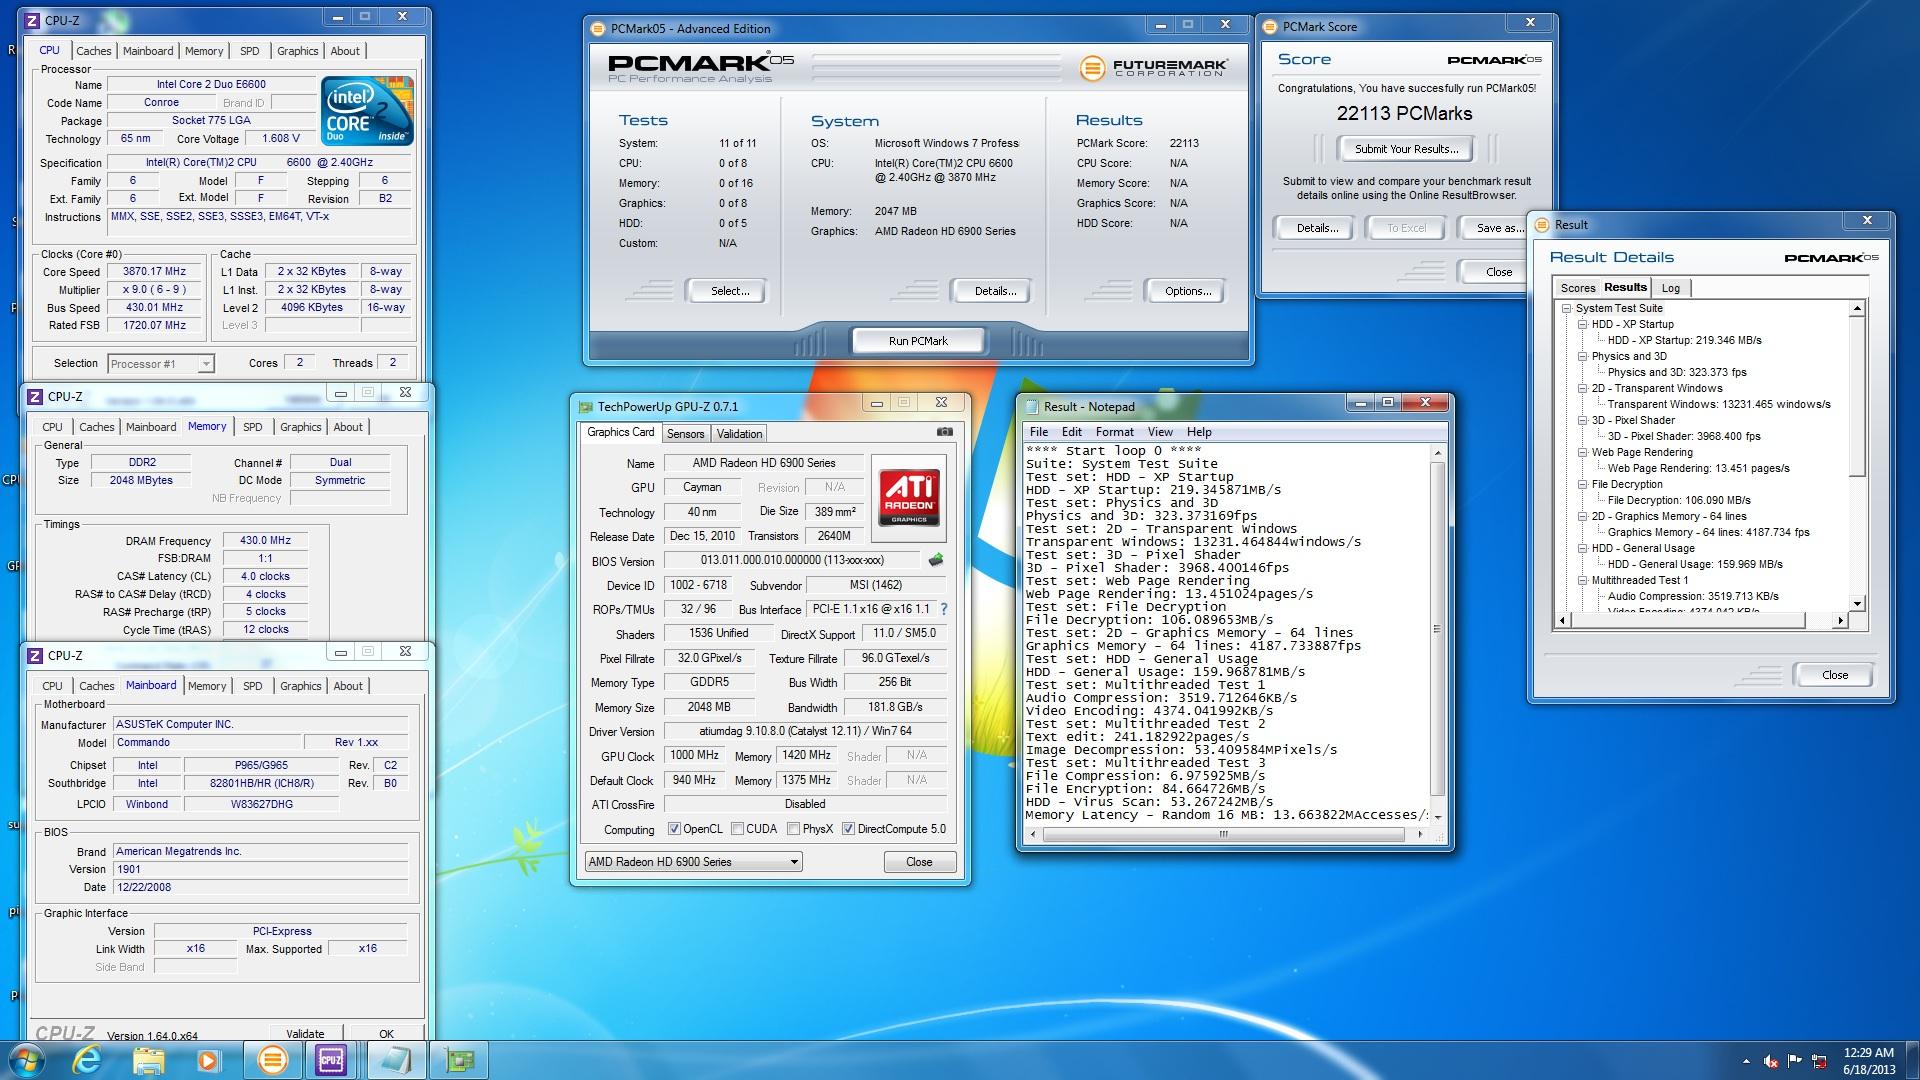Image resolution: width=1920 pixels, height=1080 pixels.
Task: Click the Show desktop button on taskbar
Action: coord(1912,1060)
